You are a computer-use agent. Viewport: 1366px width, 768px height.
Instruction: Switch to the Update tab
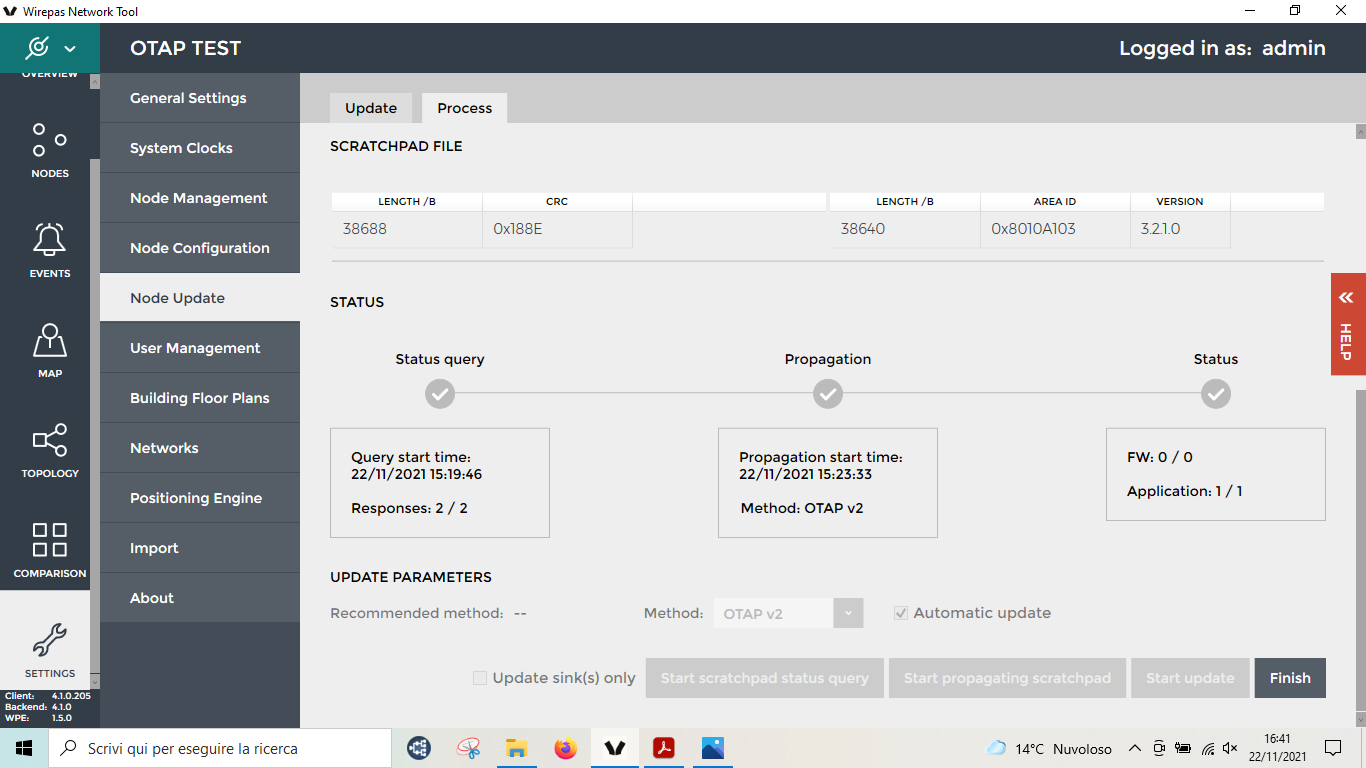(371, 108)
